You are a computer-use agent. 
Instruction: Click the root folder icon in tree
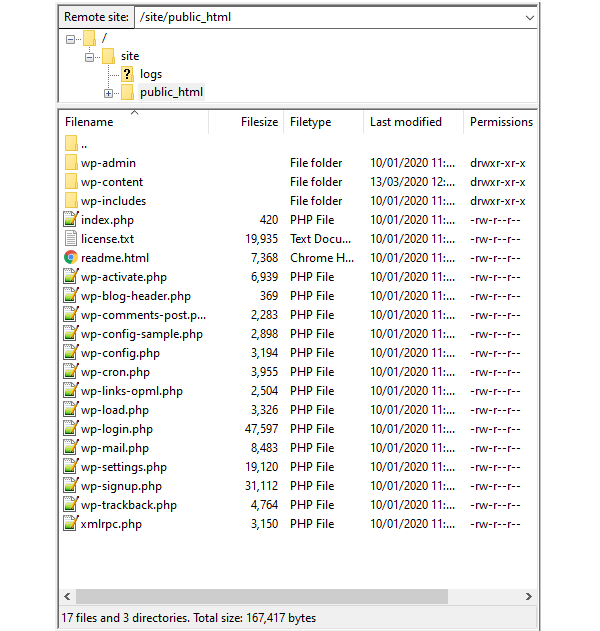(89, 38)
